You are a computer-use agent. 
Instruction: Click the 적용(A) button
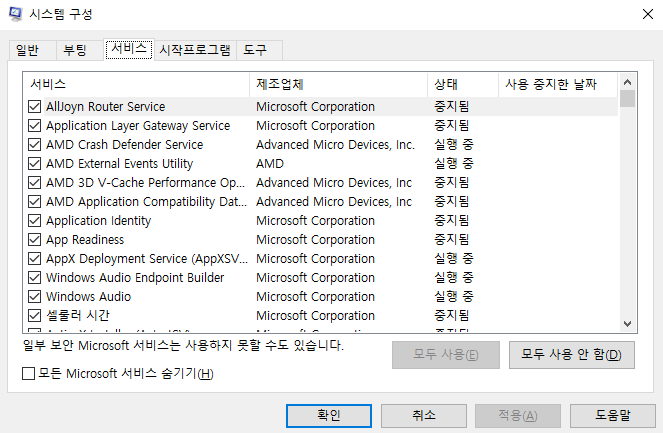[518, 416]
